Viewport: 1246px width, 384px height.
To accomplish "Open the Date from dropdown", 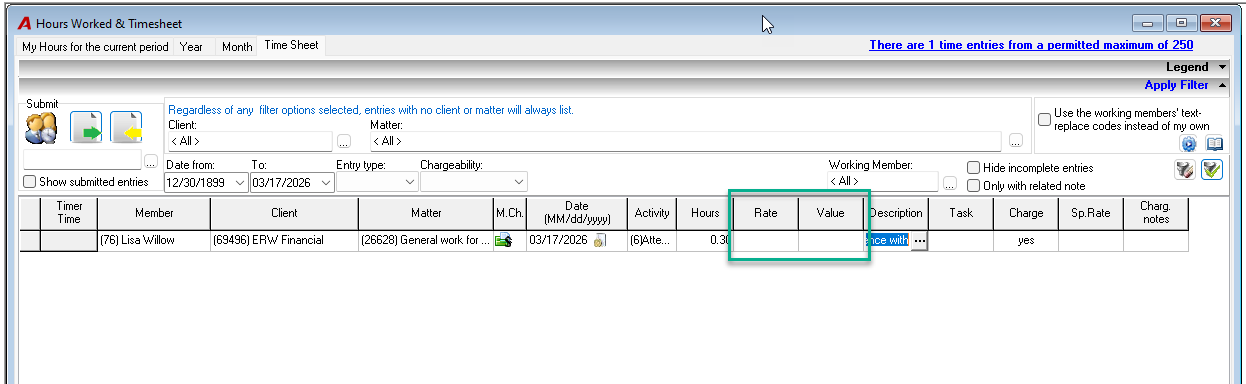I will (x=239, y=182).
